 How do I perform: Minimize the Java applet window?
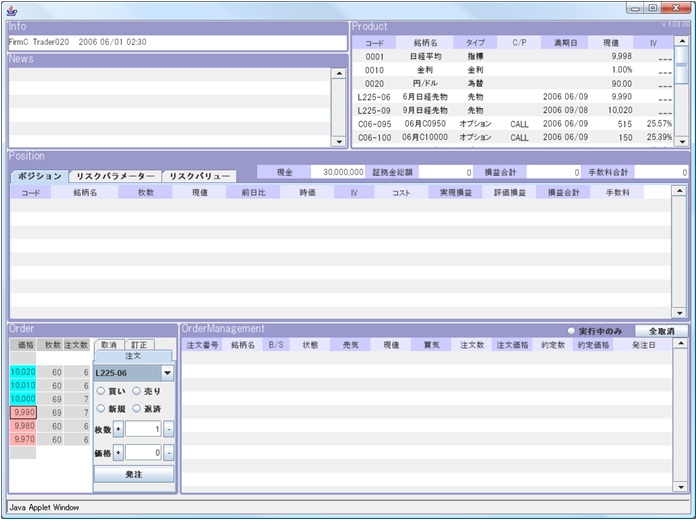637,8
